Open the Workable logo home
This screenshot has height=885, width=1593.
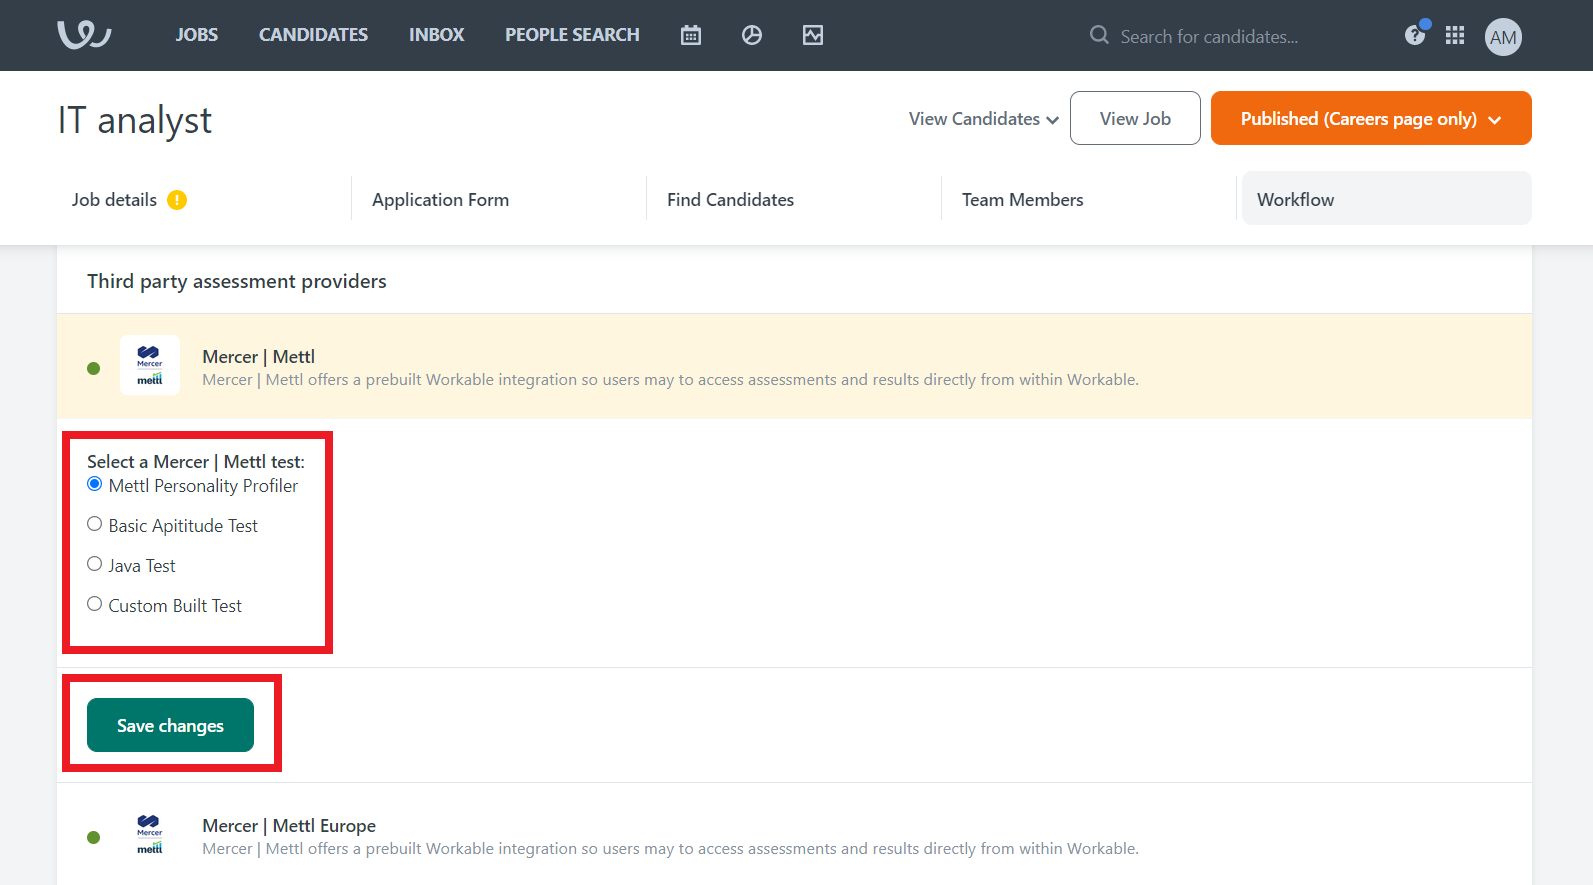click(84, 35)
